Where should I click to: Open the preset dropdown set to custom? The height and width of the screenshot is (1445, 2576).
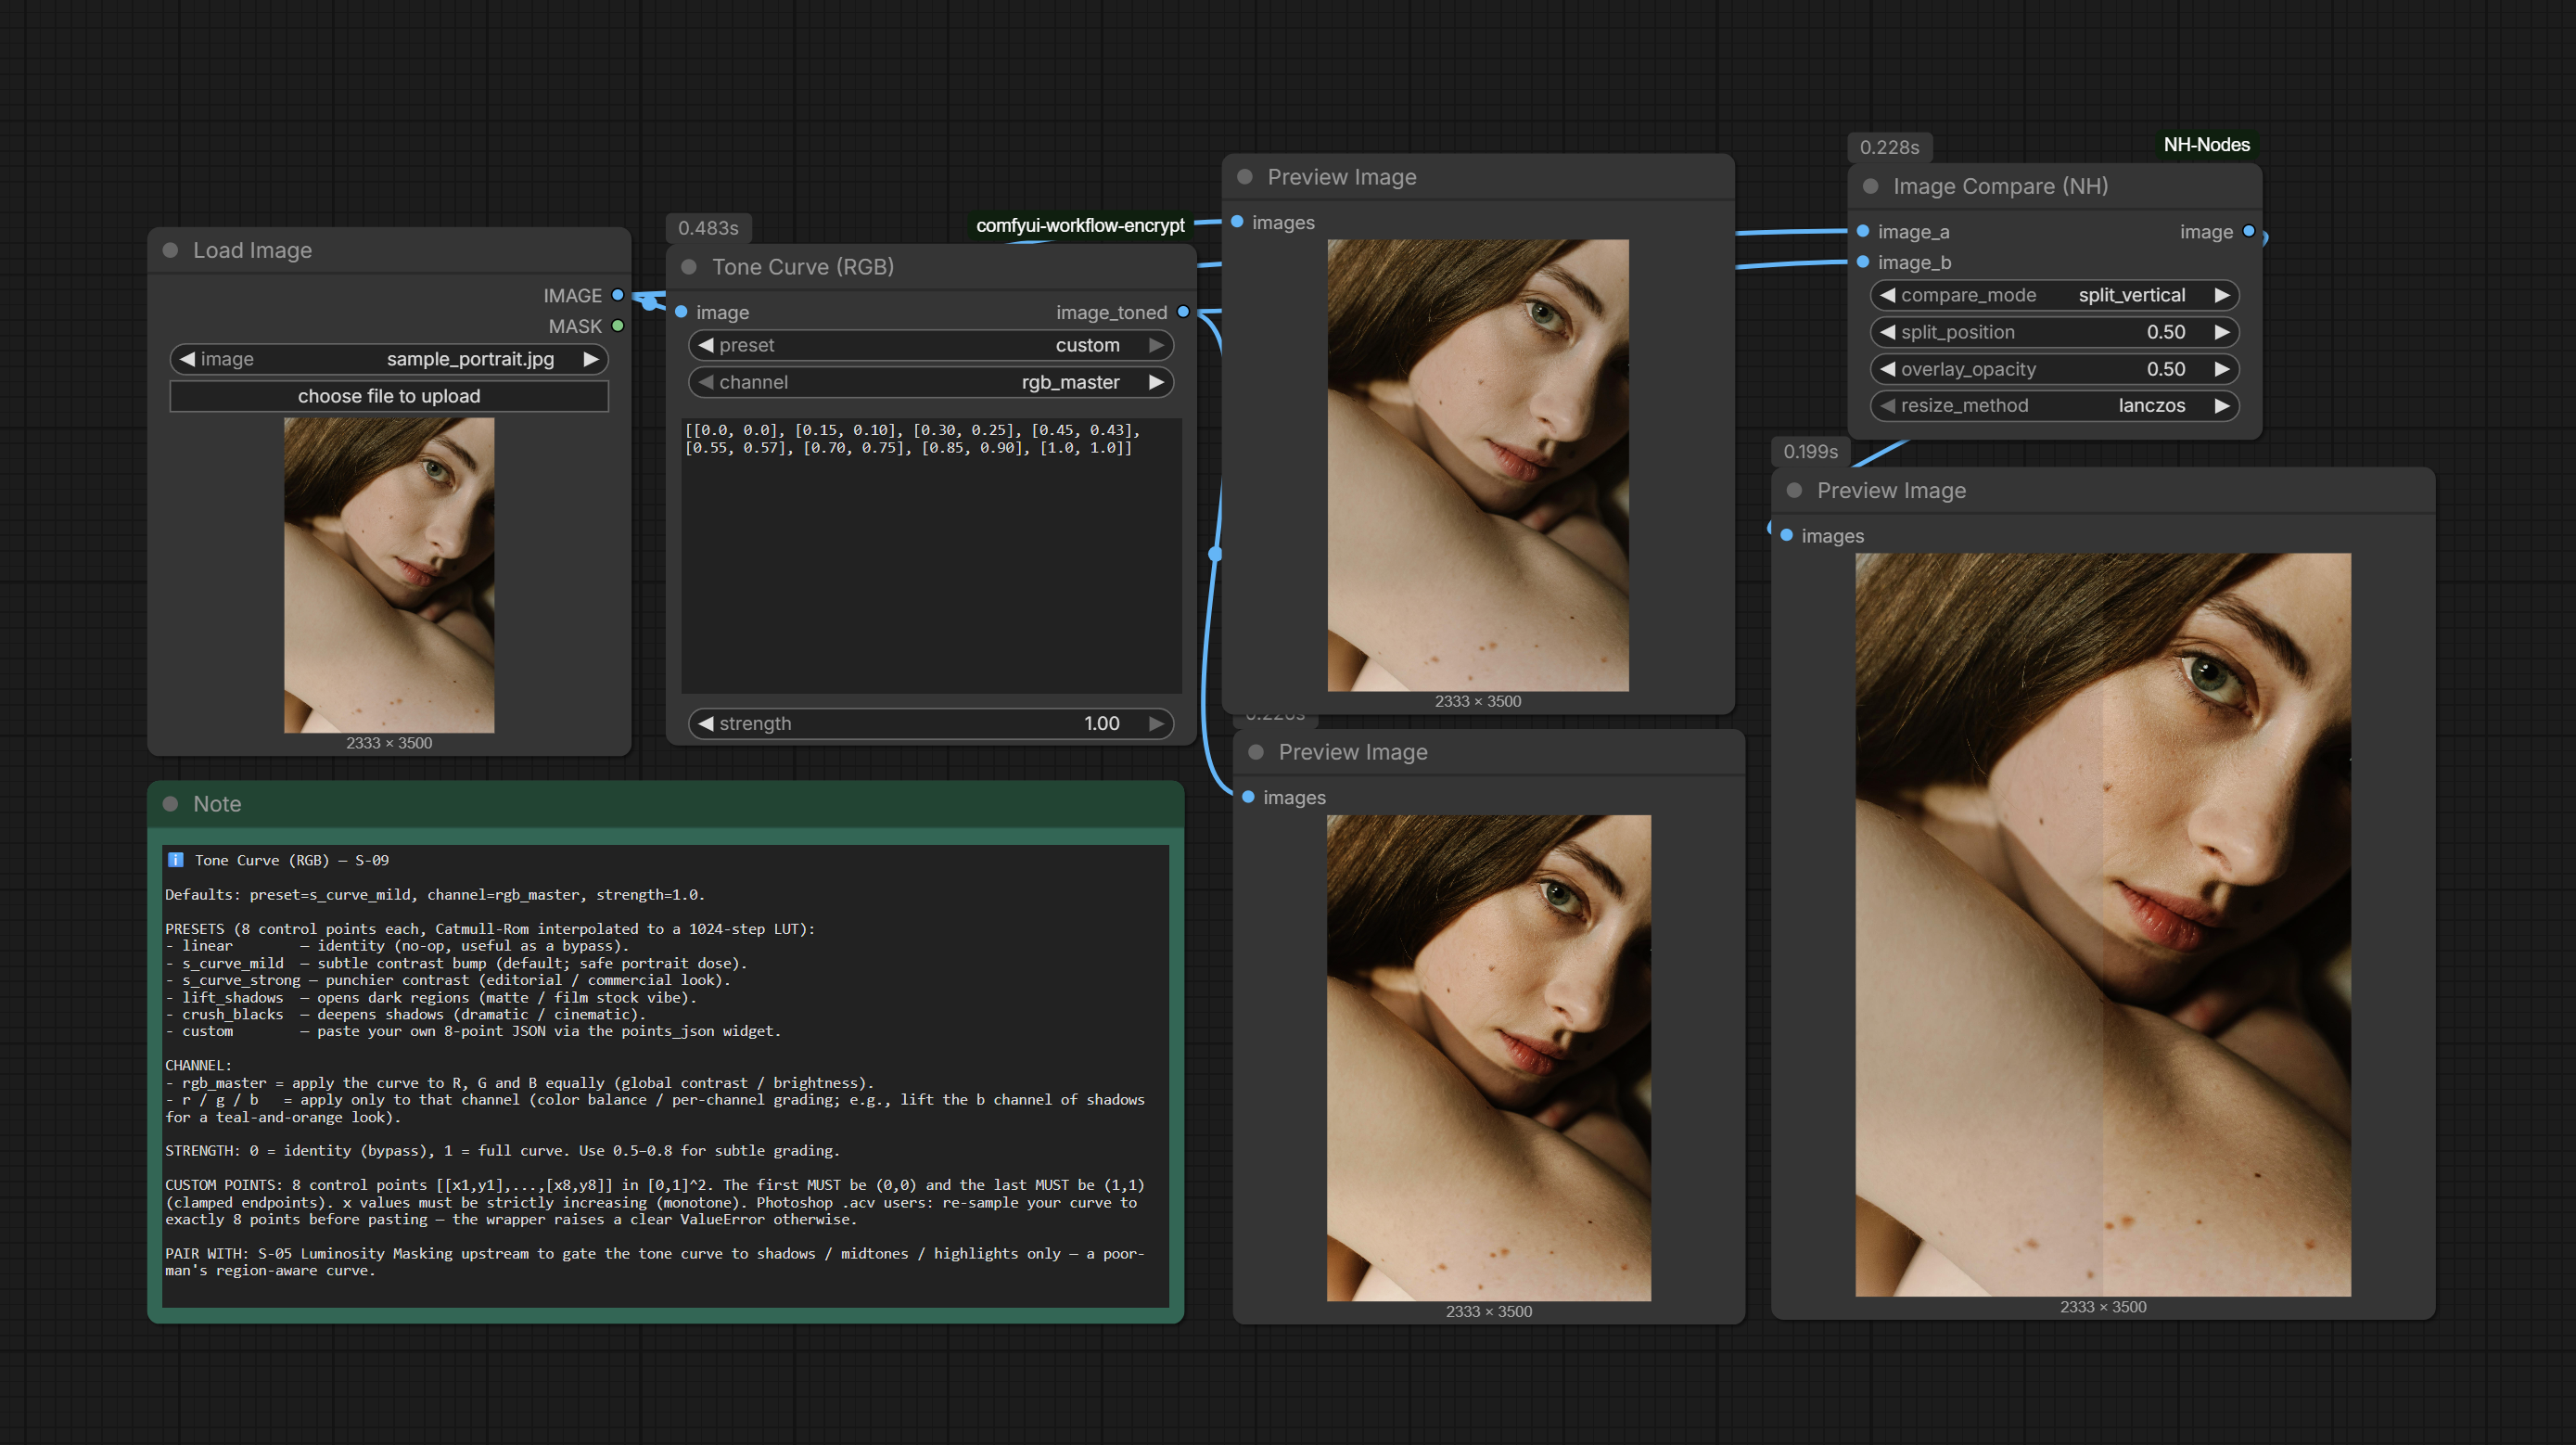point(930,345)
